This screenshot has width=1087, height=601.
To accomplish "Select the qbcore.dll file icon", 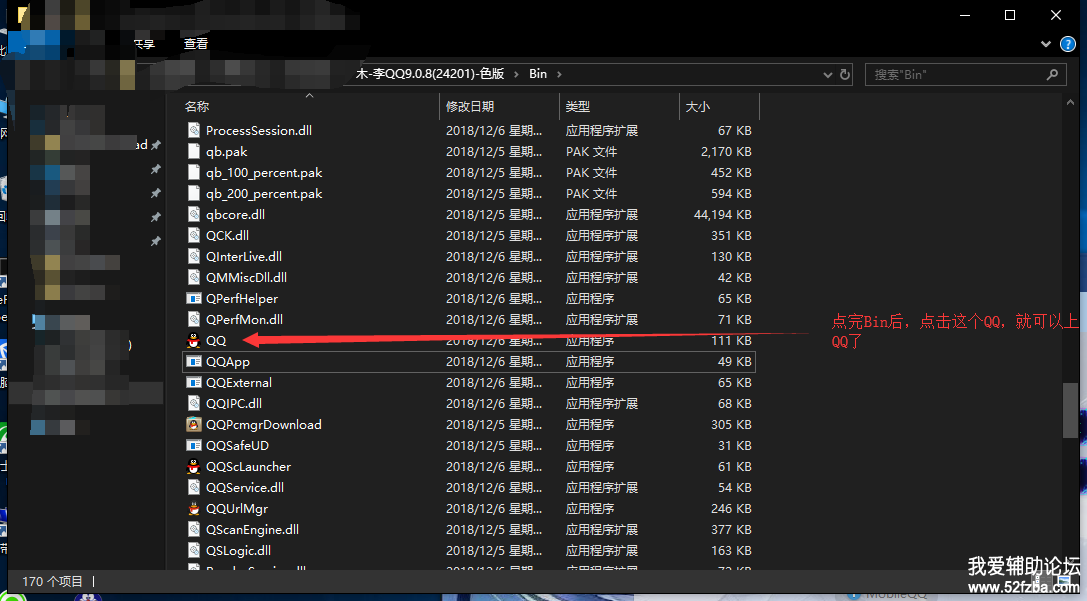I will 196,215.
